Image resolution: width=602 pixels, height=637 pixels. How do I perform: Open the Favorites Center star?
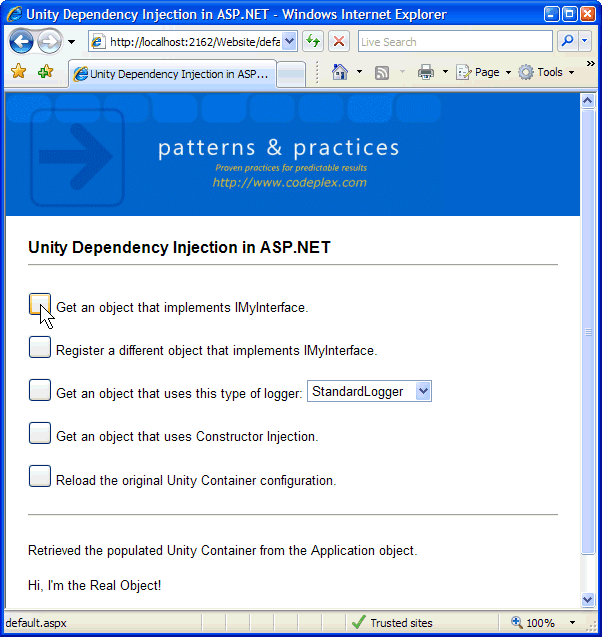click(19, 72)
